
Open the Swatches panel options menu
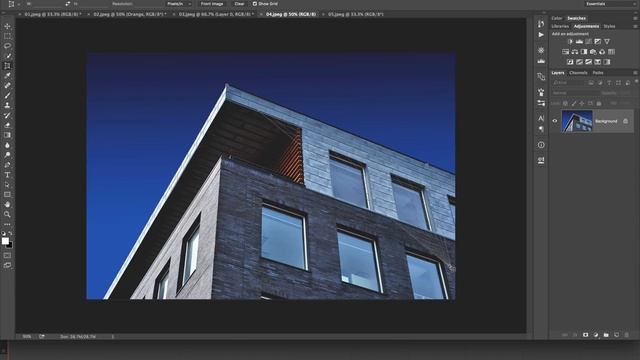pos(635,18)
